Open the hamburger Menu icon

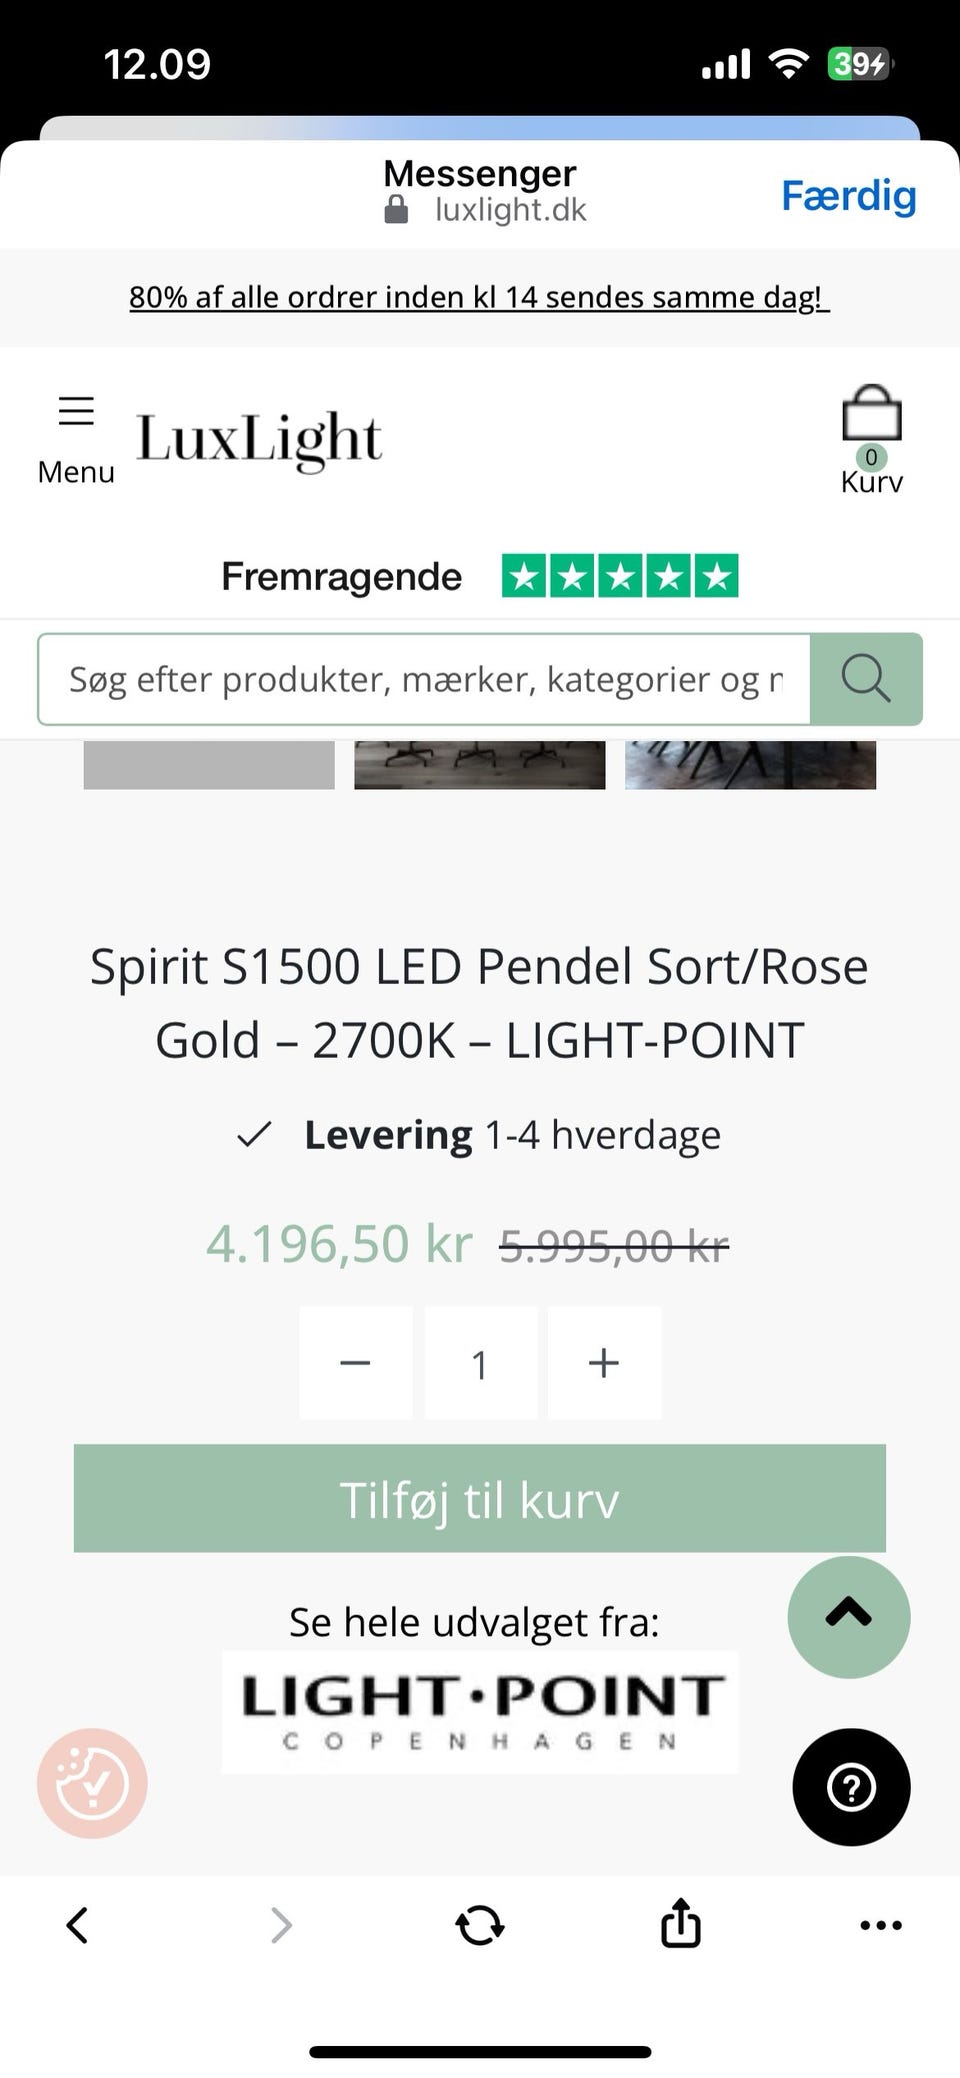pos(76,412)
